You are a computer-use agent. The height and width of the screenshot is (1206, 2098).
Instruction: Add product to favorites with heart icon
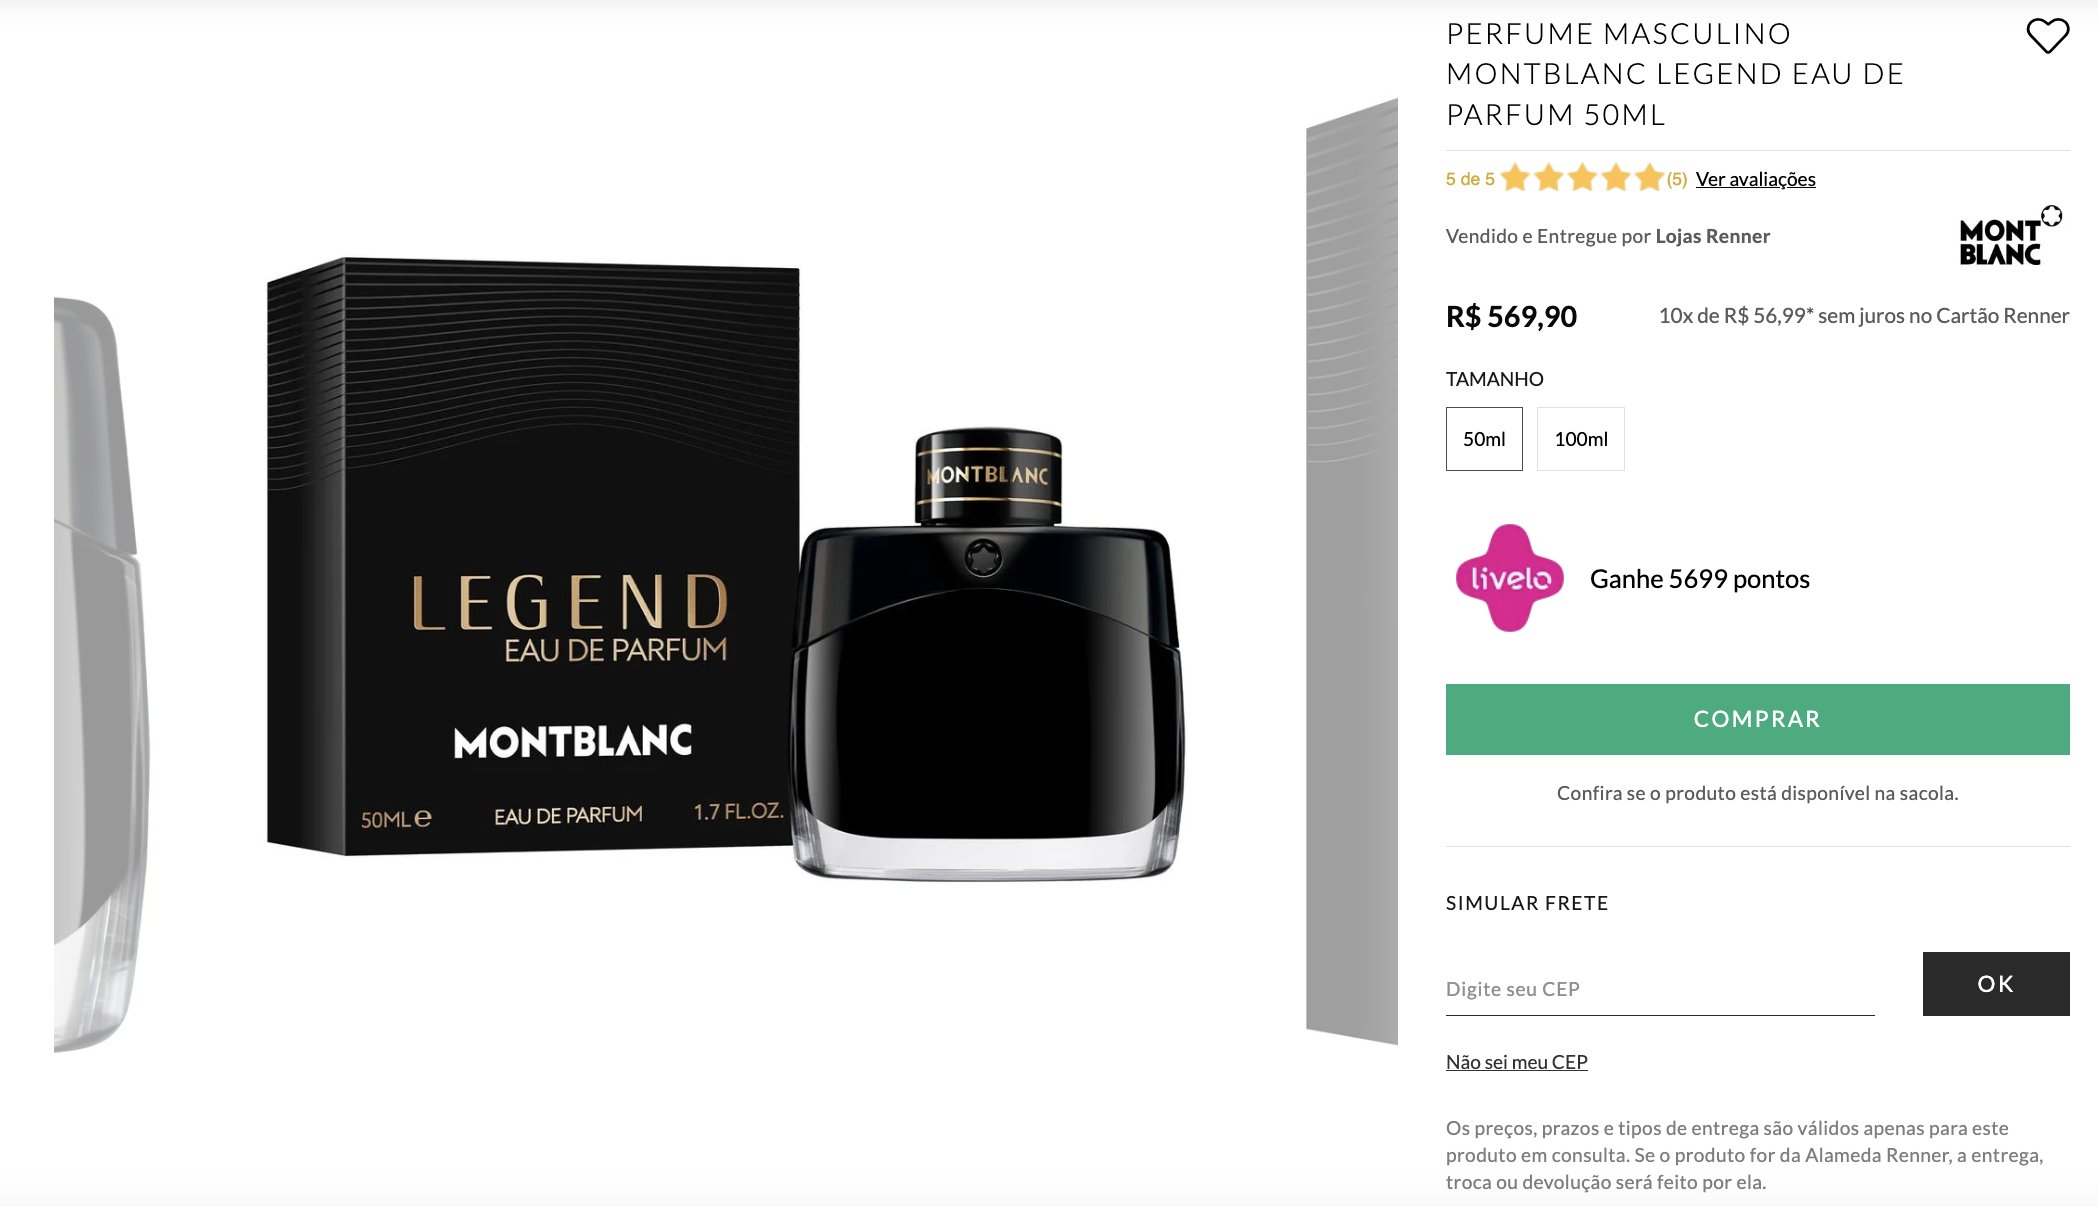(x=2047, y=36)
